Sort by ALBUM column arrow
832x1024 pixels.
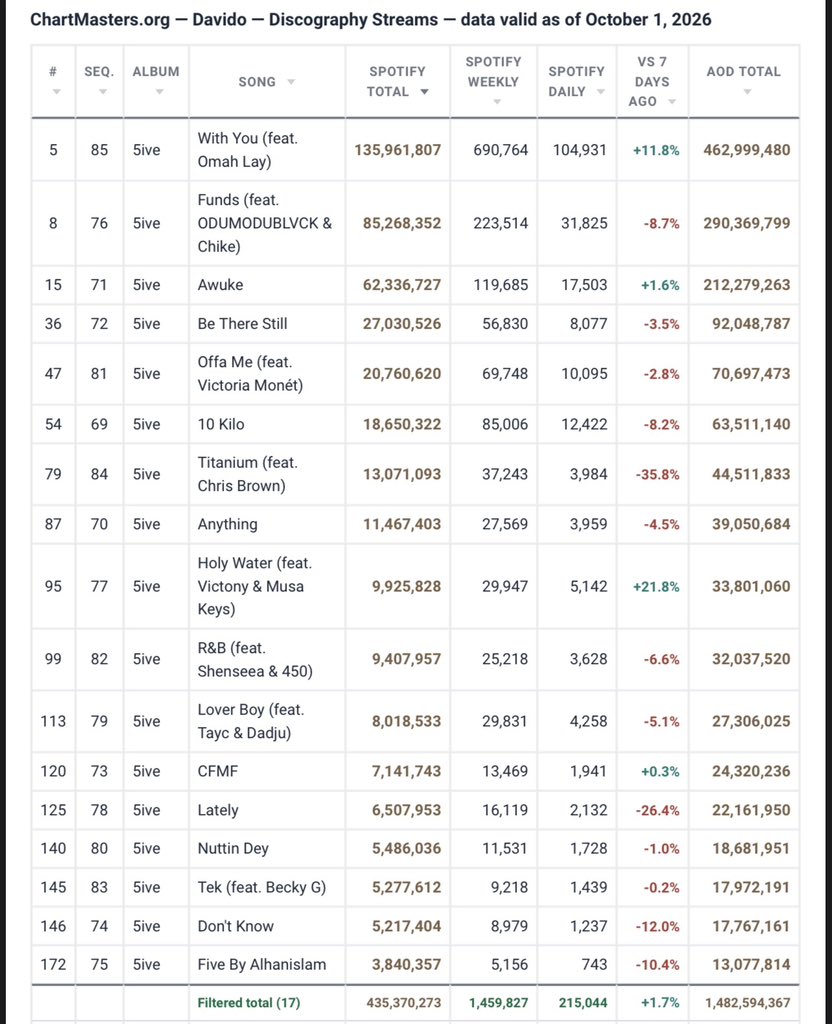coord(159,92)
